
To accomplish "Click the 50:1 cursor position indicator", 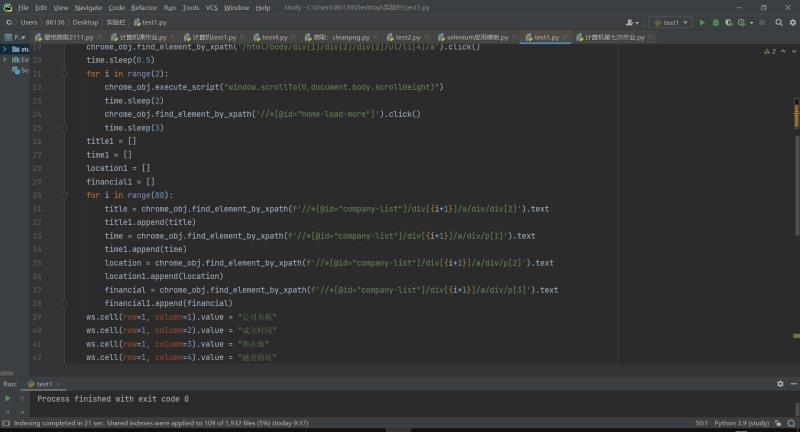I will (701, 423).
